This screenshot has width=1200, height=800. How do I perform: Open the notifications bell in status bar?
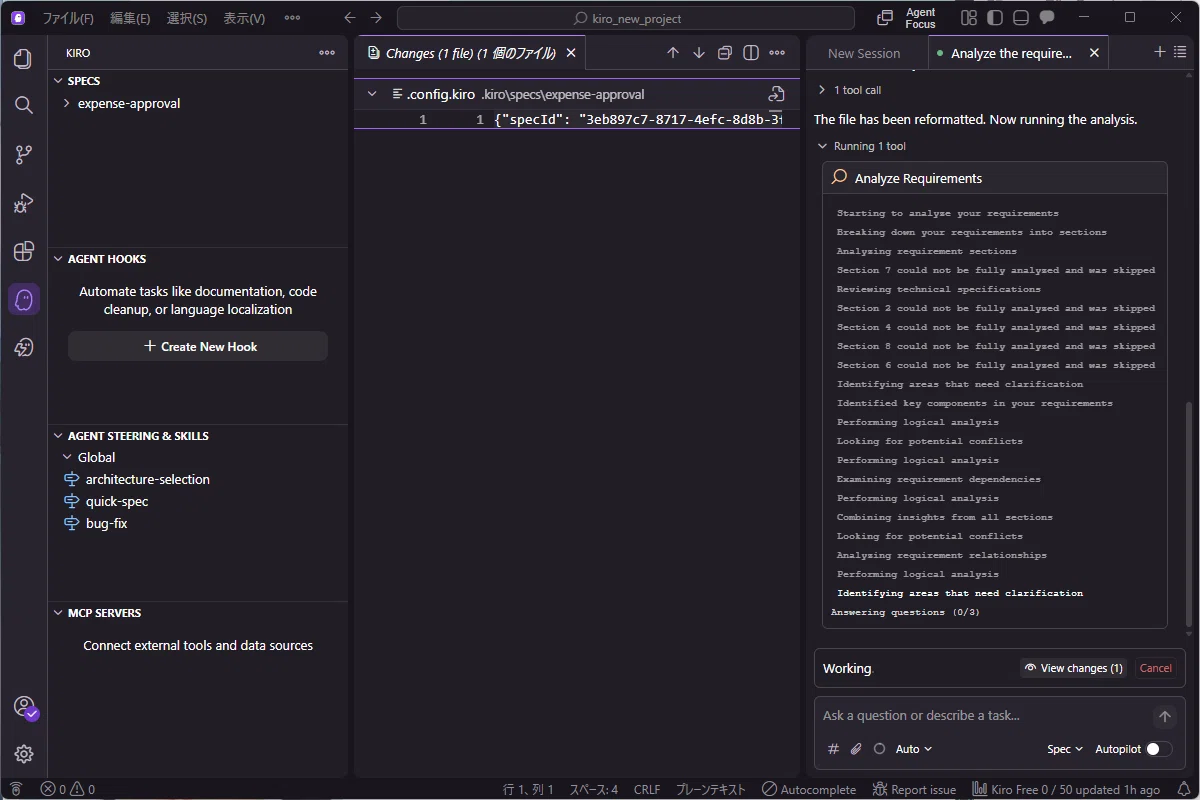click(1184, 789)
